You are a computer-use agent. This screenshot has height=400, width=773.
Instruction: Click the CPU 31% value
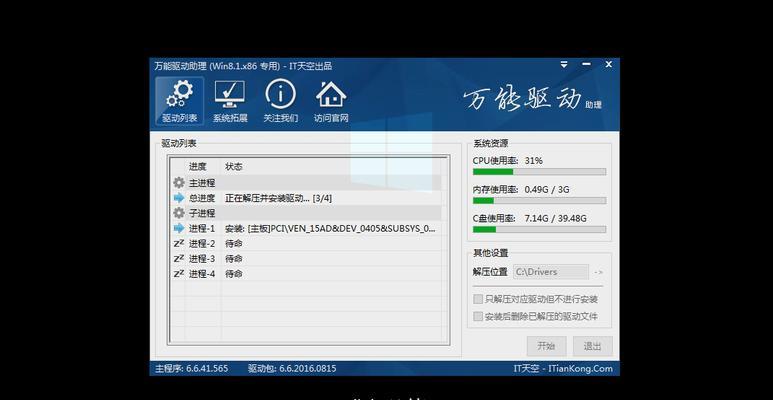(x=533, y=160)
